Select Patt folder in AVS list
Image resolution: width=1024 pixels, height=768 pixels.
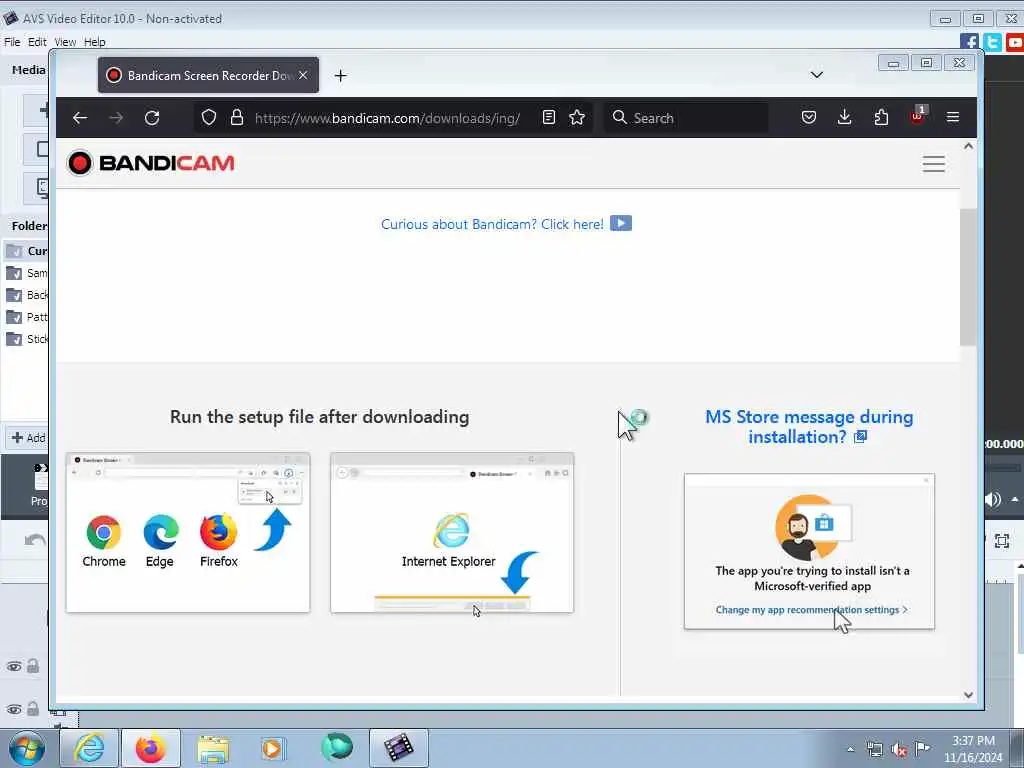pos(27,317)
